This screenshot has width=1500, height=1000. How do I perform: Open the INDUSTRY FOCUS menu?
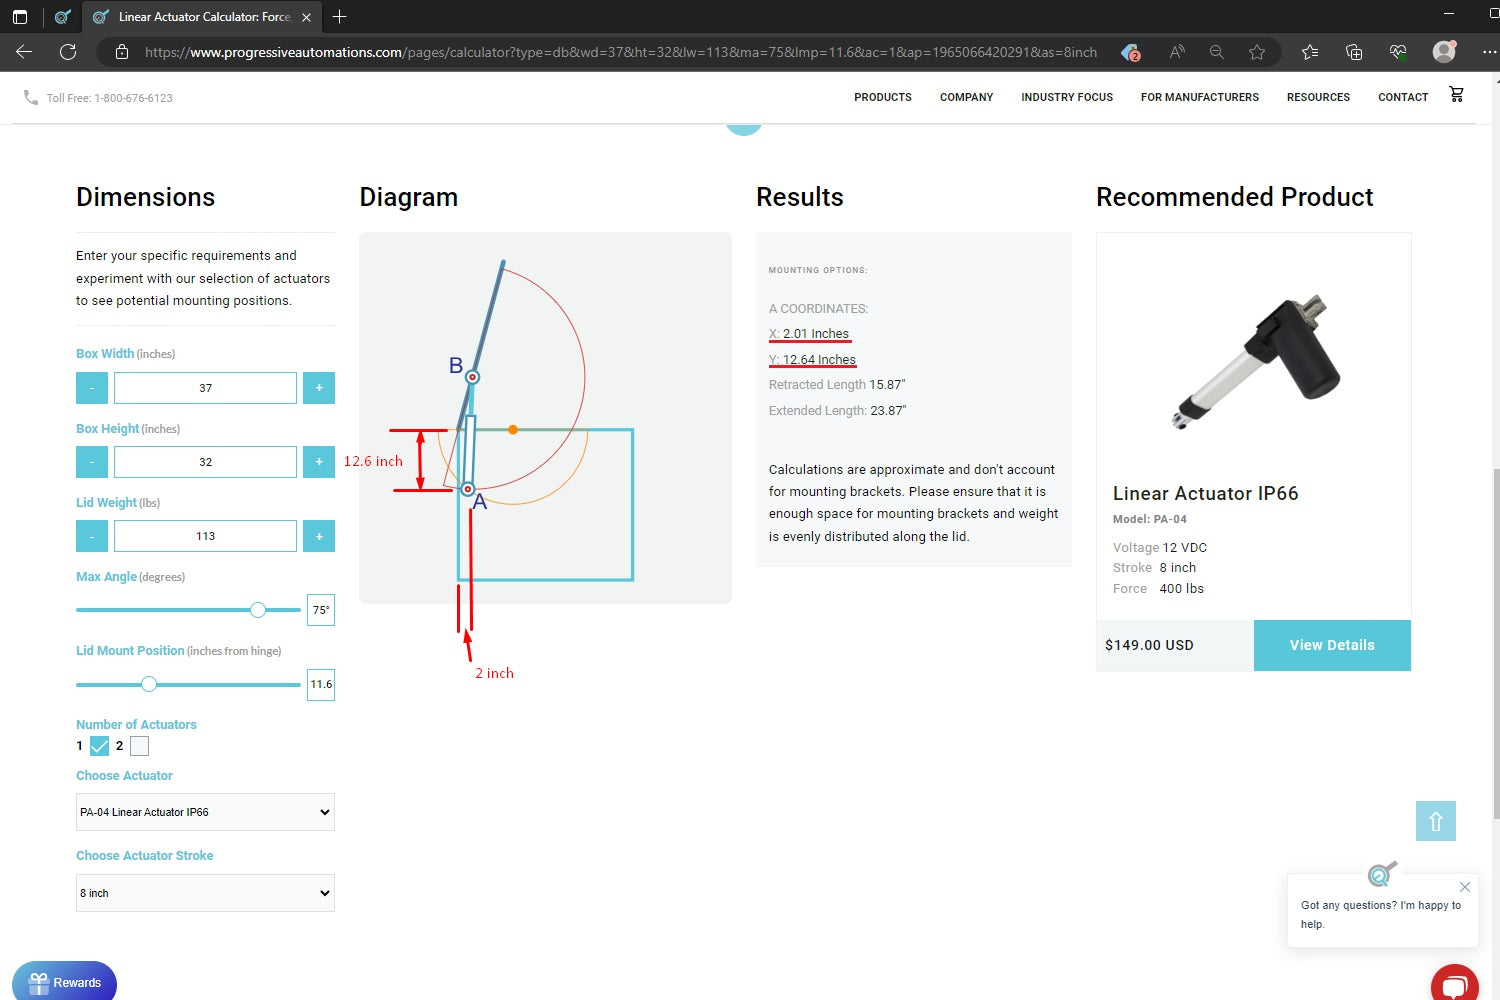1067,97
